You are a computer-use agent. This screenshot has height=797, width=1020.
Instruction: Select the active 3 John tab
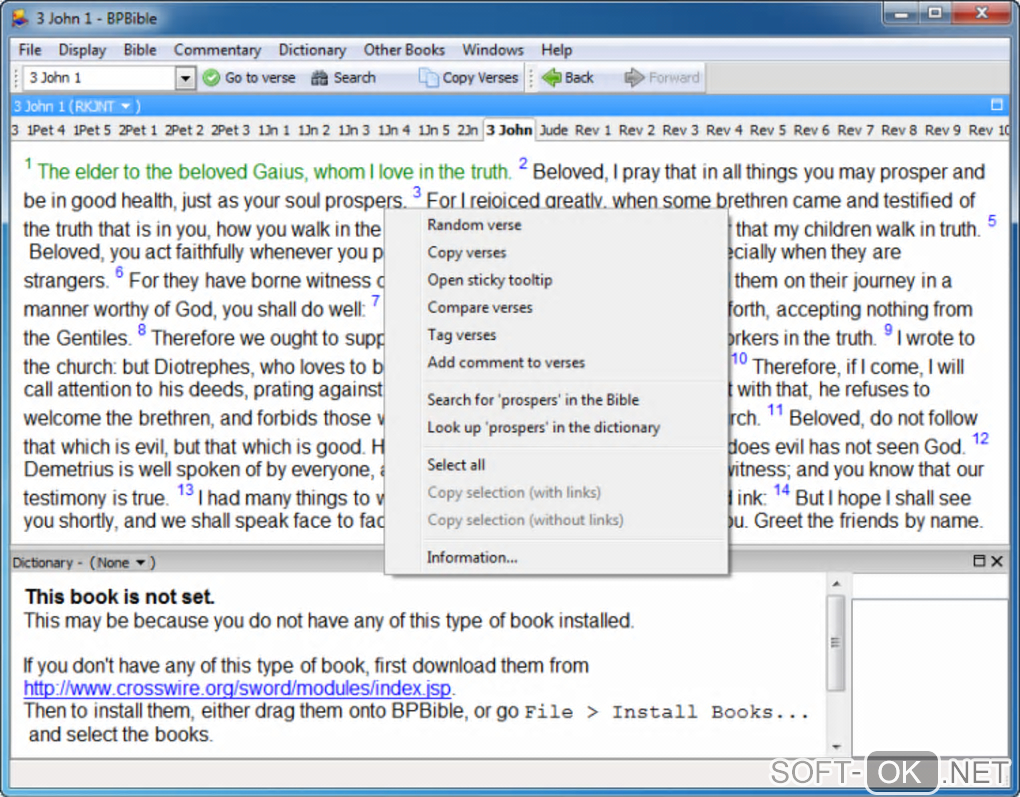click(509, 130)
